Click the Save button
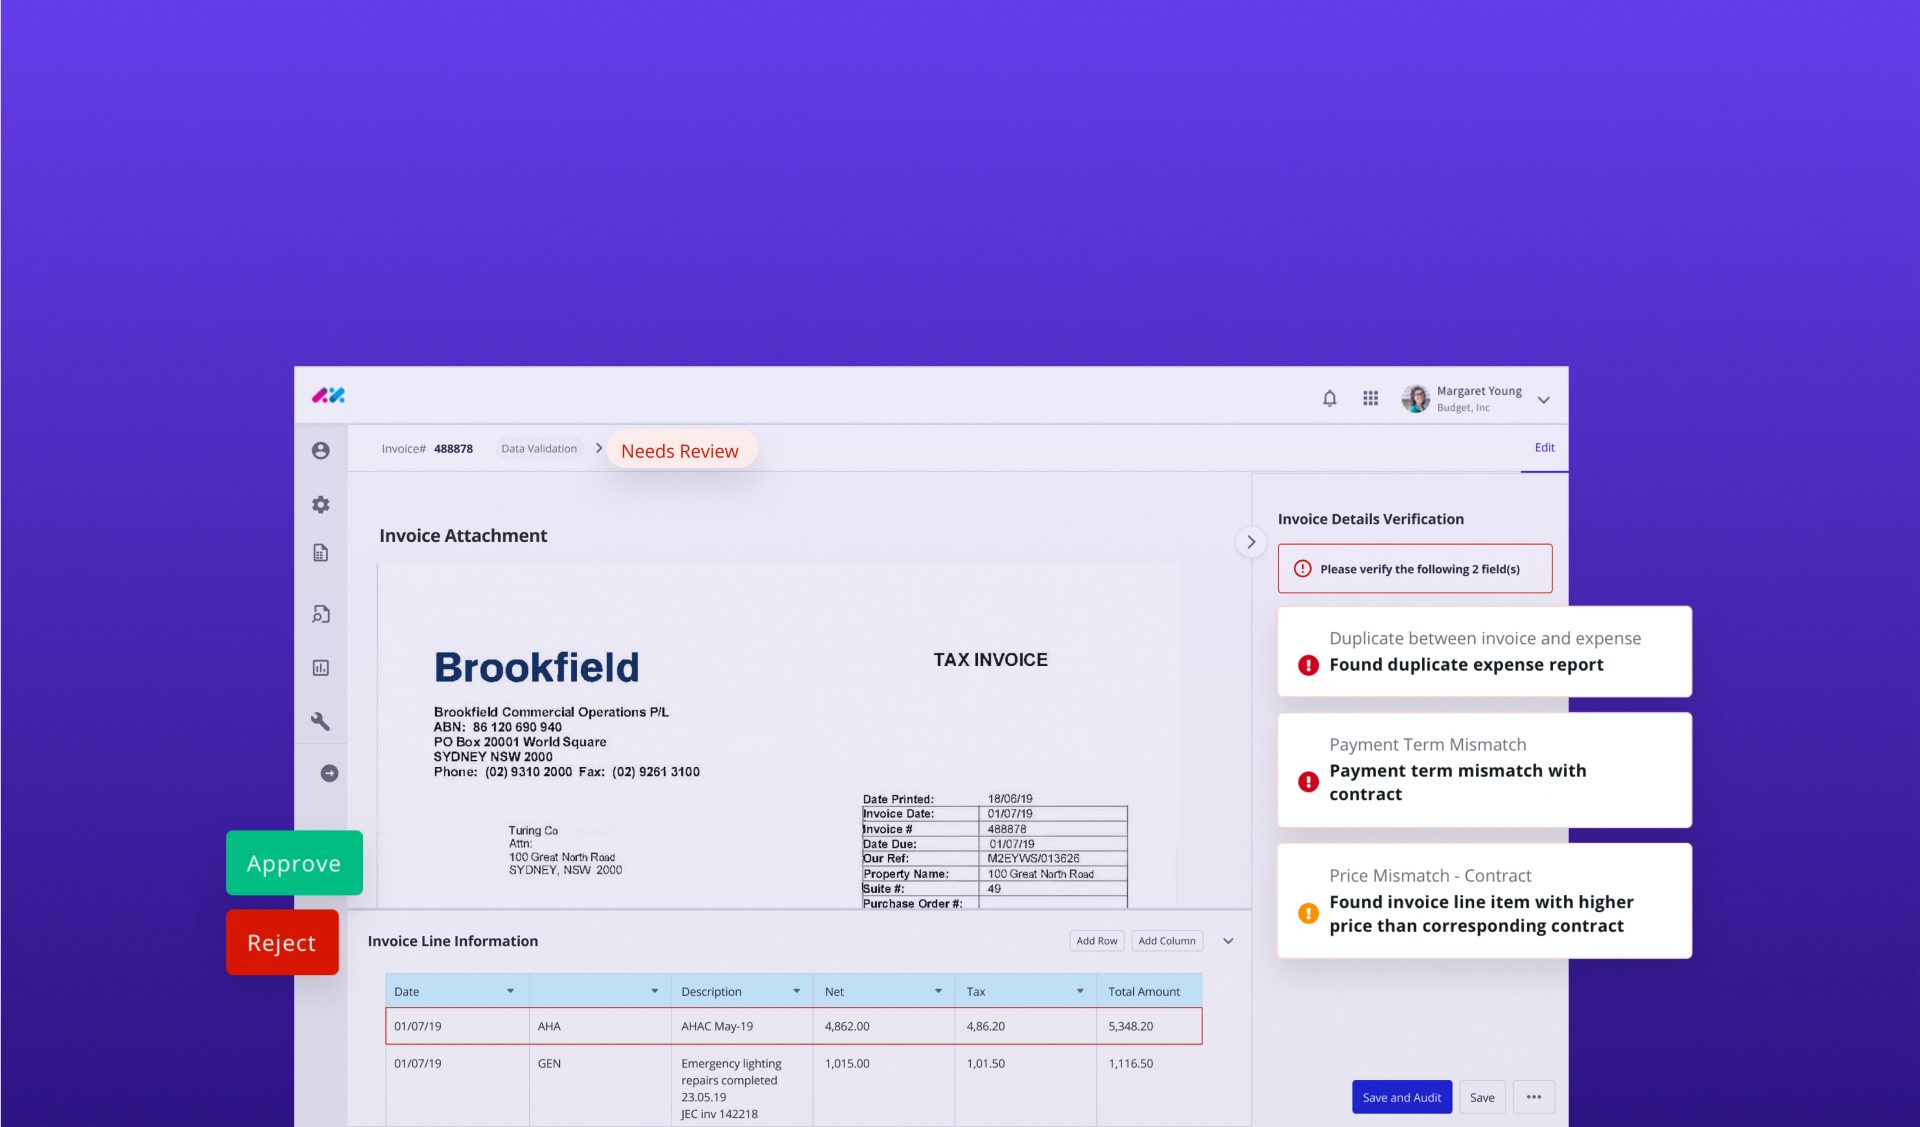Screen dimensions: 1920x1127 click(1482, 1097)
